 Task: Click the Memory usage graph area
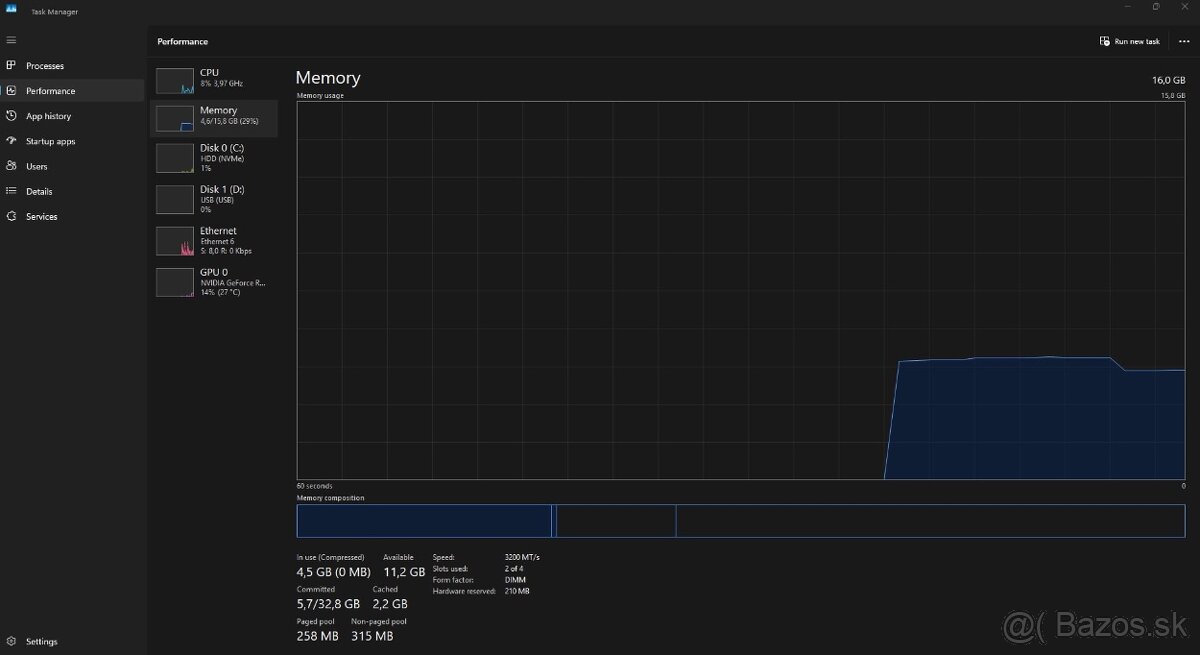pyautogui.click(x=740, y=290)
